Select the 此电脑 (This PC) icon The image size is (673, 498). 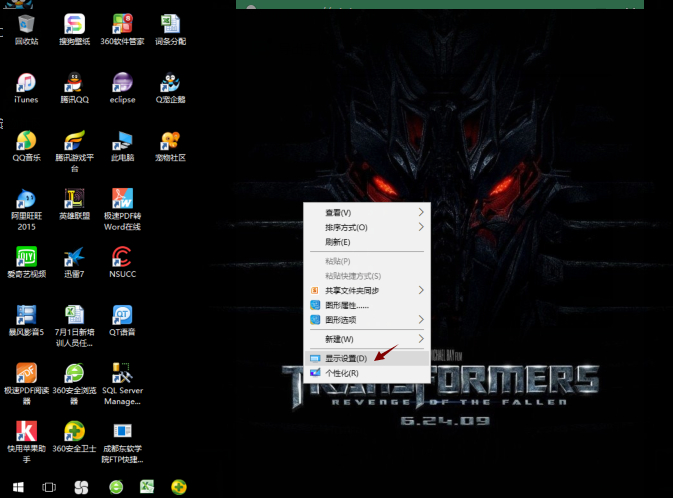(x=122, y=146)
